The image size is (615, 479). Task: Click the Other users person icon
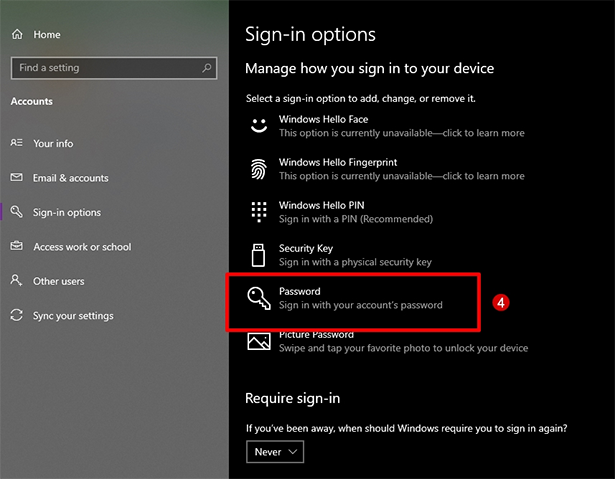[16, 280]
